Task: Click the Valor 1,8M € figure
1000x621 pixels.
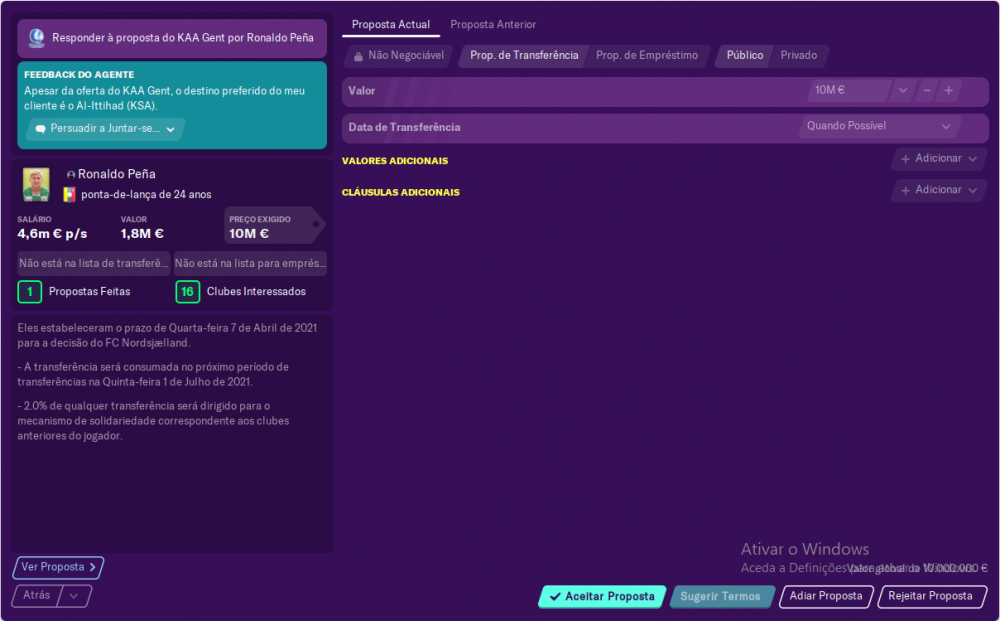Action: point(142,234)
